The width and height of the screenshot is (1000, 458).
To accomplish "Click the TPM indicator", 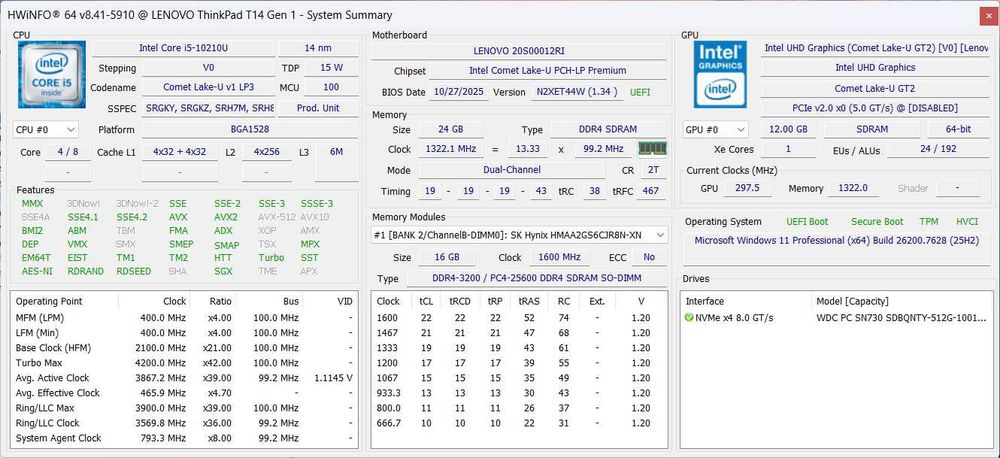I will click(929, 222).
